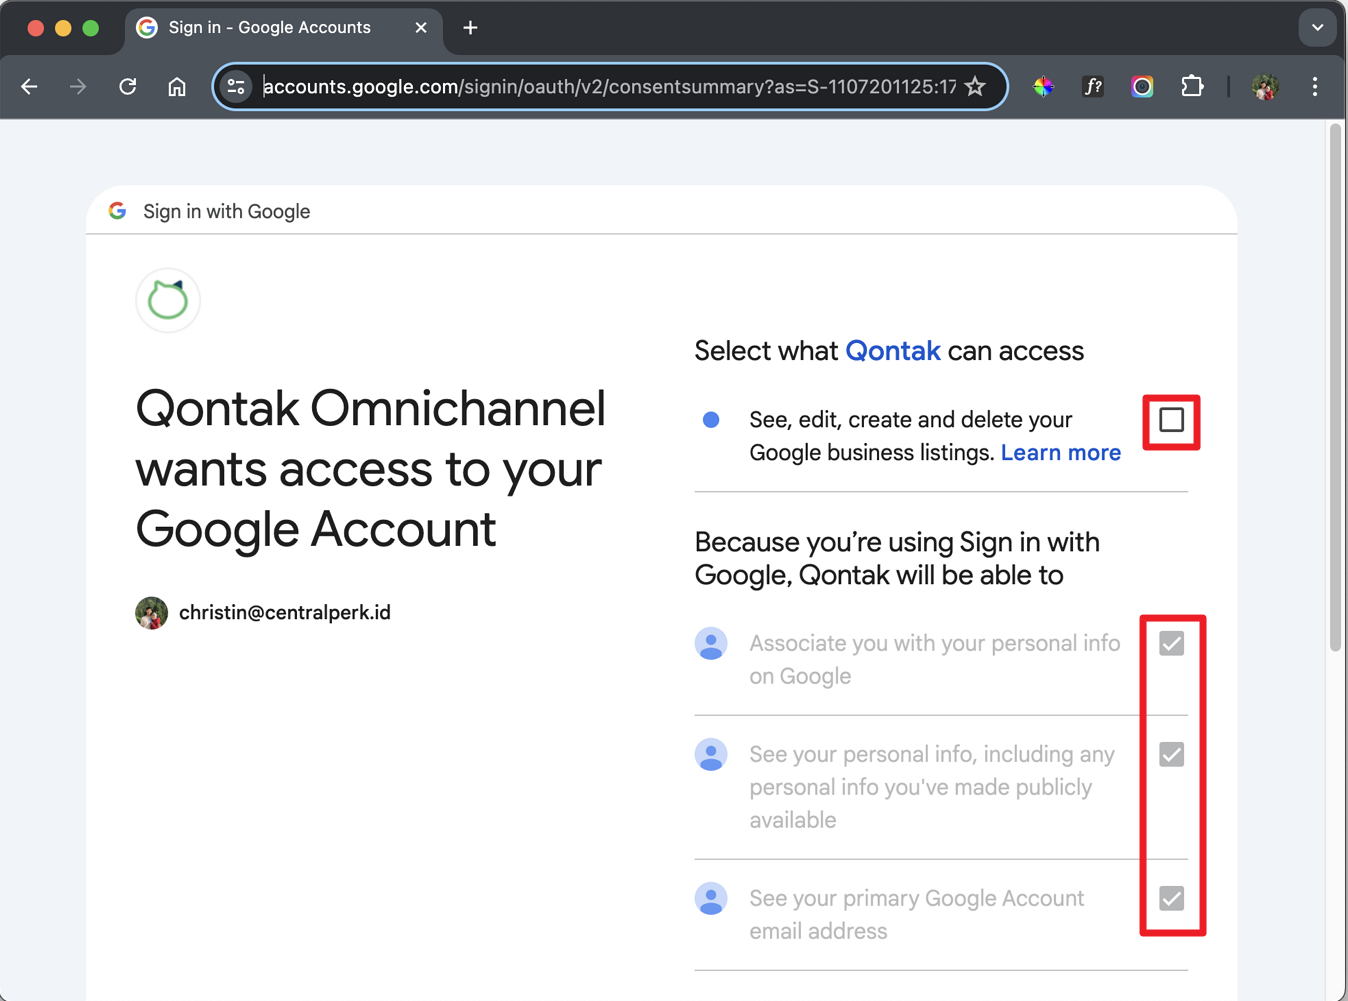Toggle the Associate you with personal info checkbox
Screen dimensions: 1348x1001
pyautogui.click(x=1172, y=643)
